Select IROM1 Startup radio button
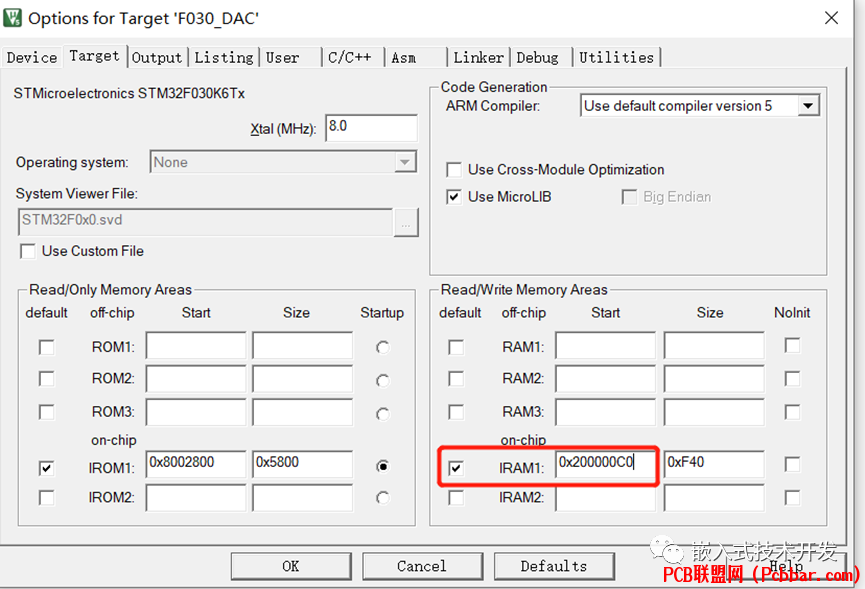This screenshot has width=865, height=589. 382,467
